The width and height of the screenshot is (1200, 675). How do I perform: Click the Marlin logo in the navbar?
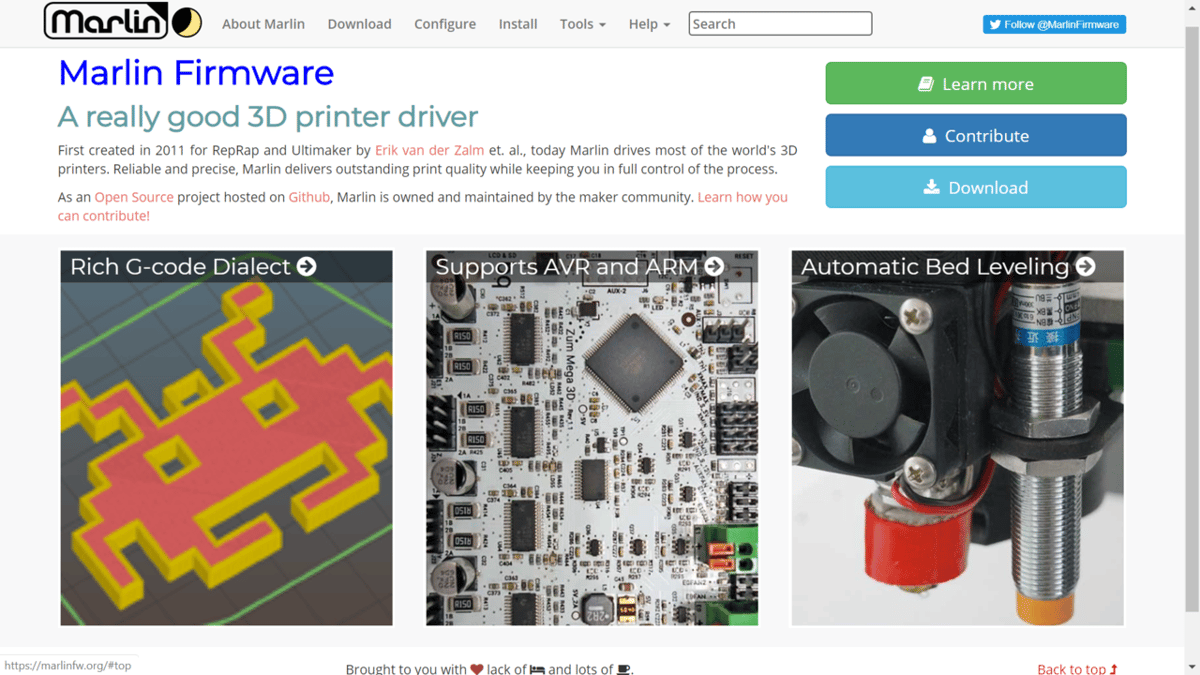[x=123, y=21]
